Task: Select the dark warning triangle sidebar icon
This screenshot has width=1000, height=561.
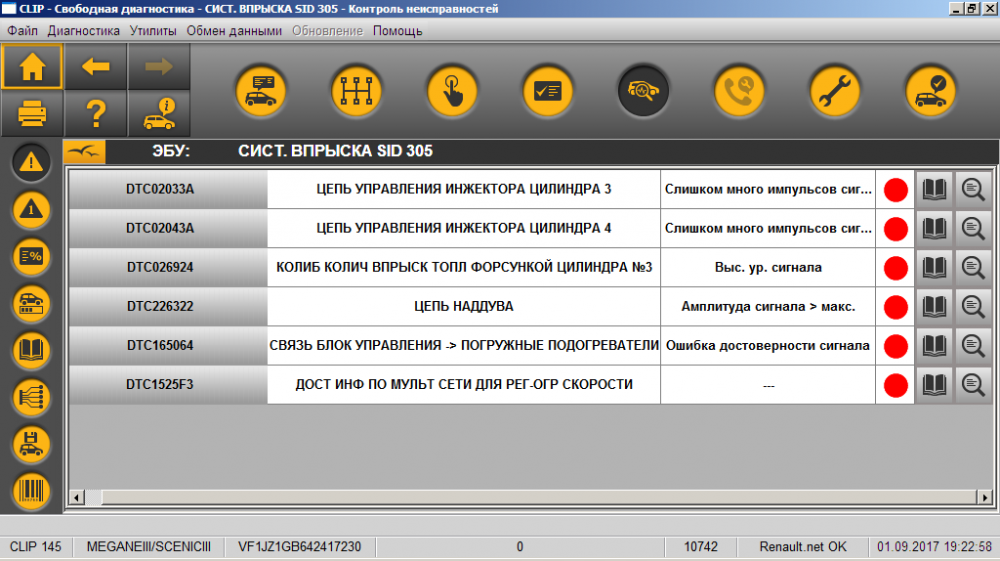Action: (31, 162)
